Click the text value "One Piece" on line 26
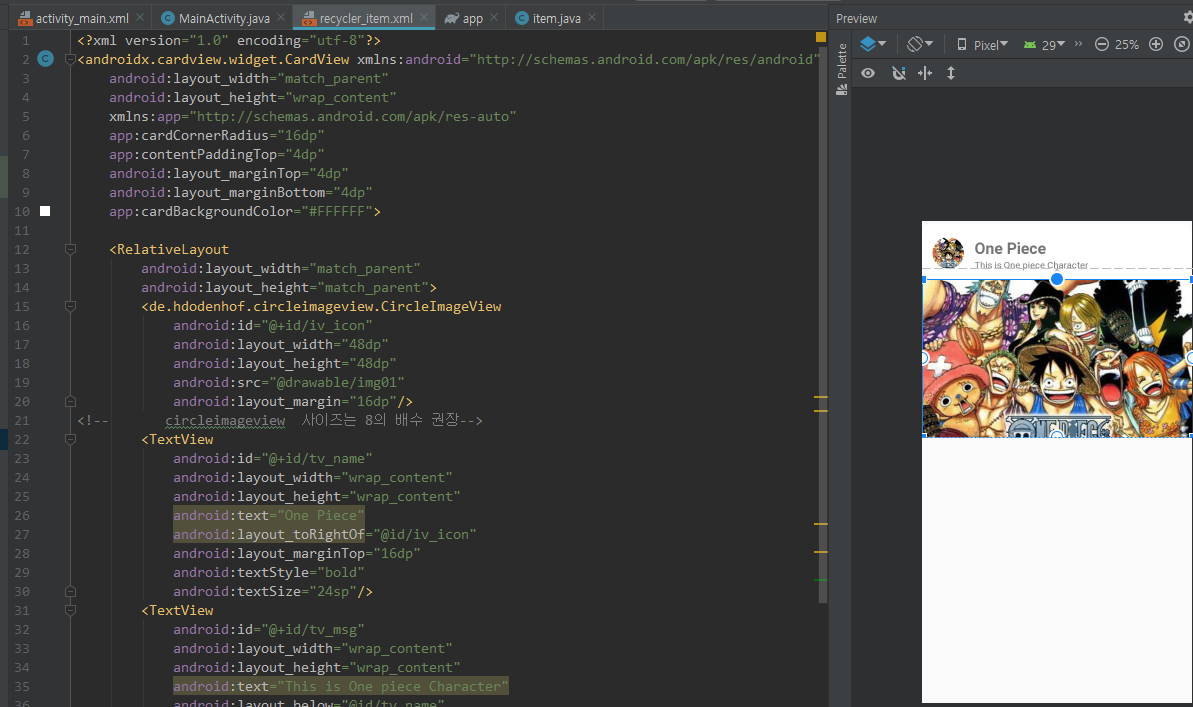The image size is (1193, 707). 320,515
